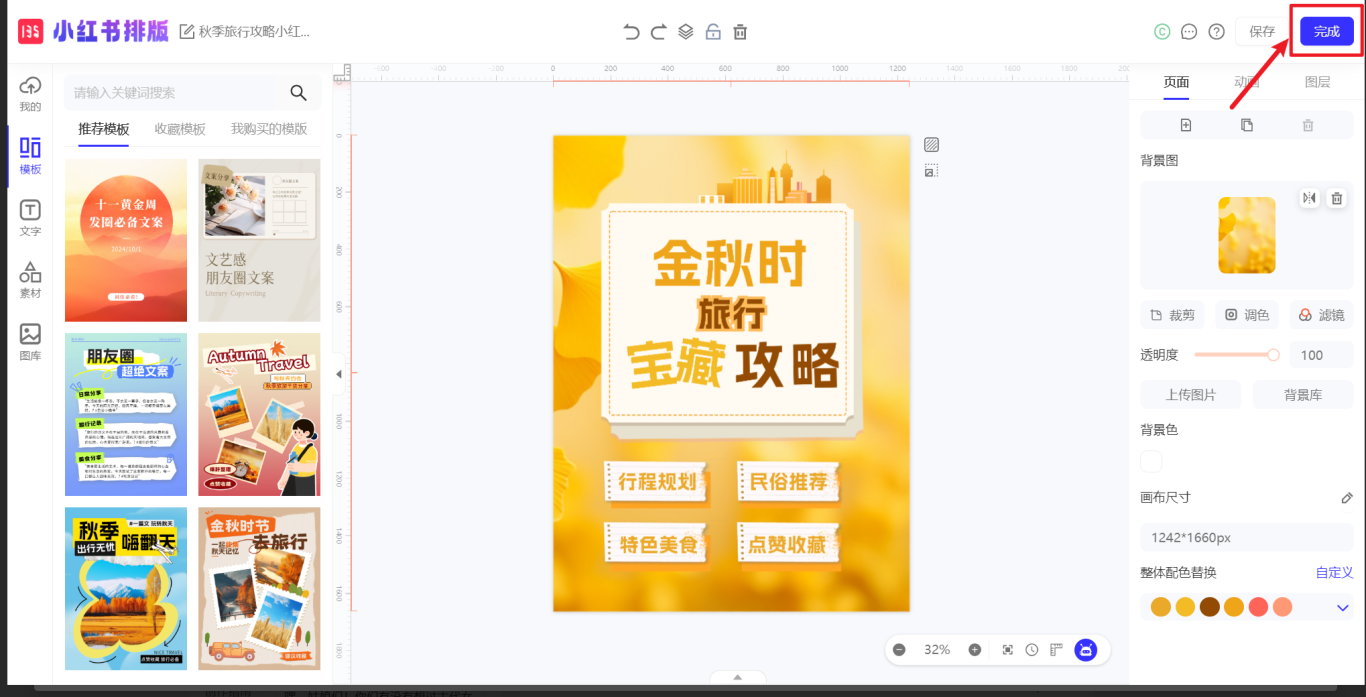
Task: Flip the background image horizontally
Action: click(1309, 198)
